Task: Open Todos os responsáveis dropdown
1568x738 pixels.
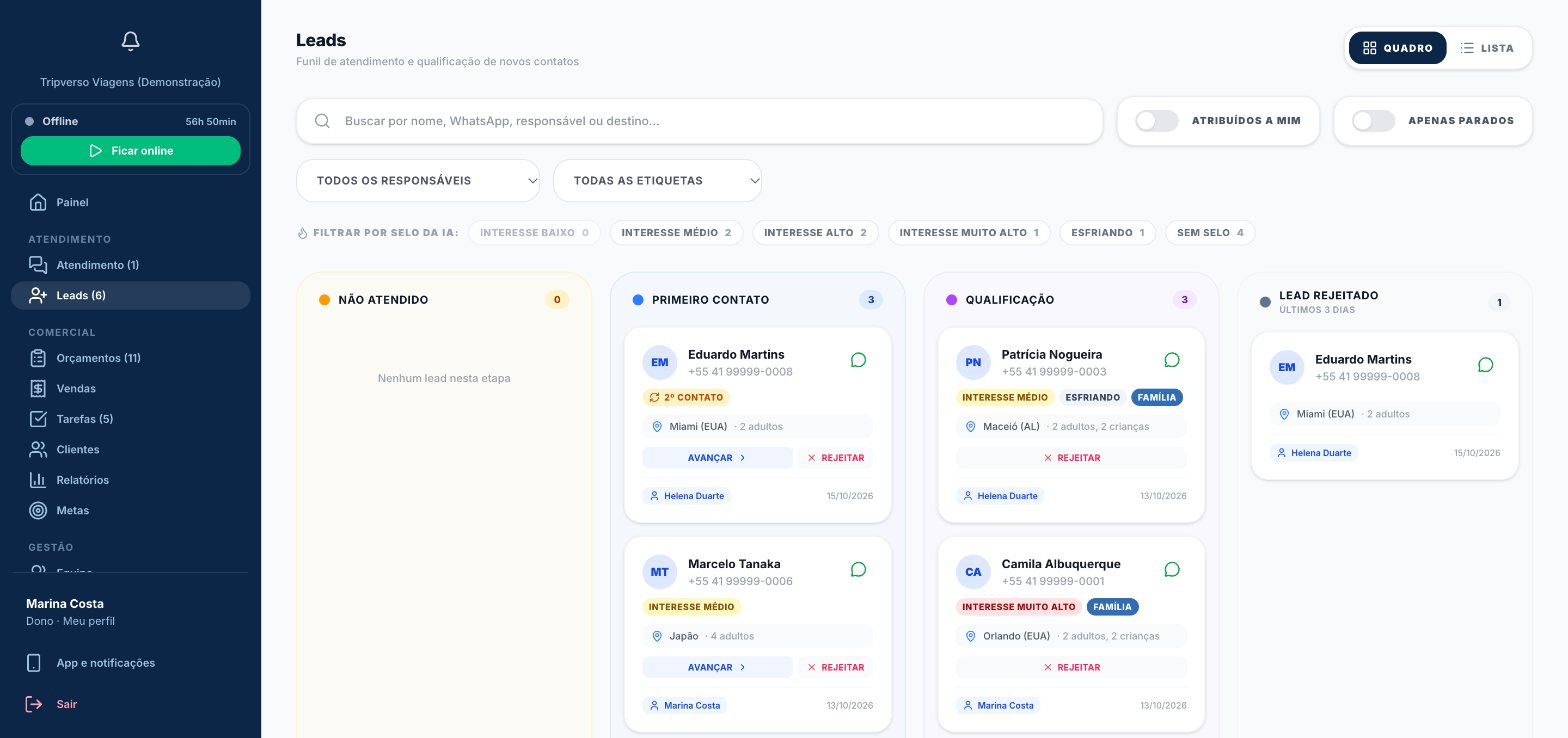Action: point(418,181)
